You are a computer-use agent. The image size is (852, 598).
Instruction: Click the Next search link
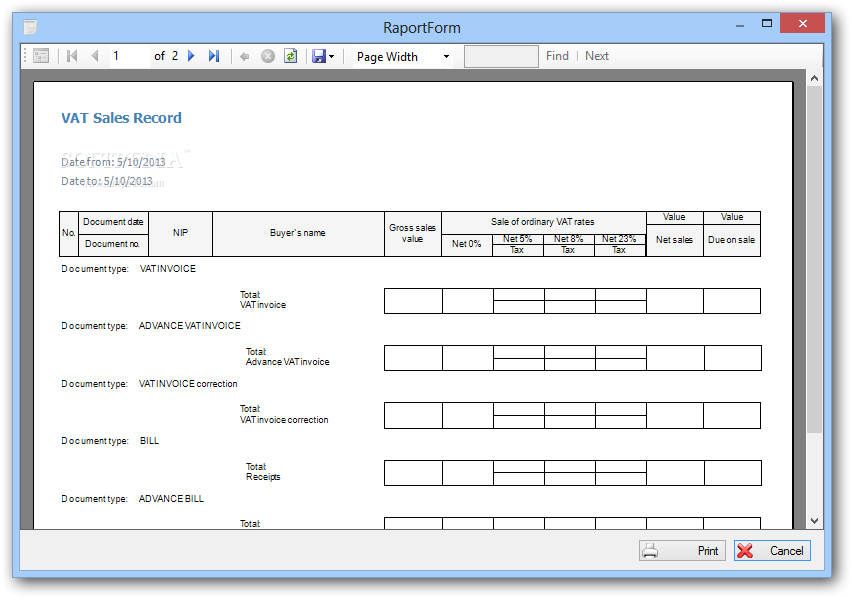(x=597, y=56)
